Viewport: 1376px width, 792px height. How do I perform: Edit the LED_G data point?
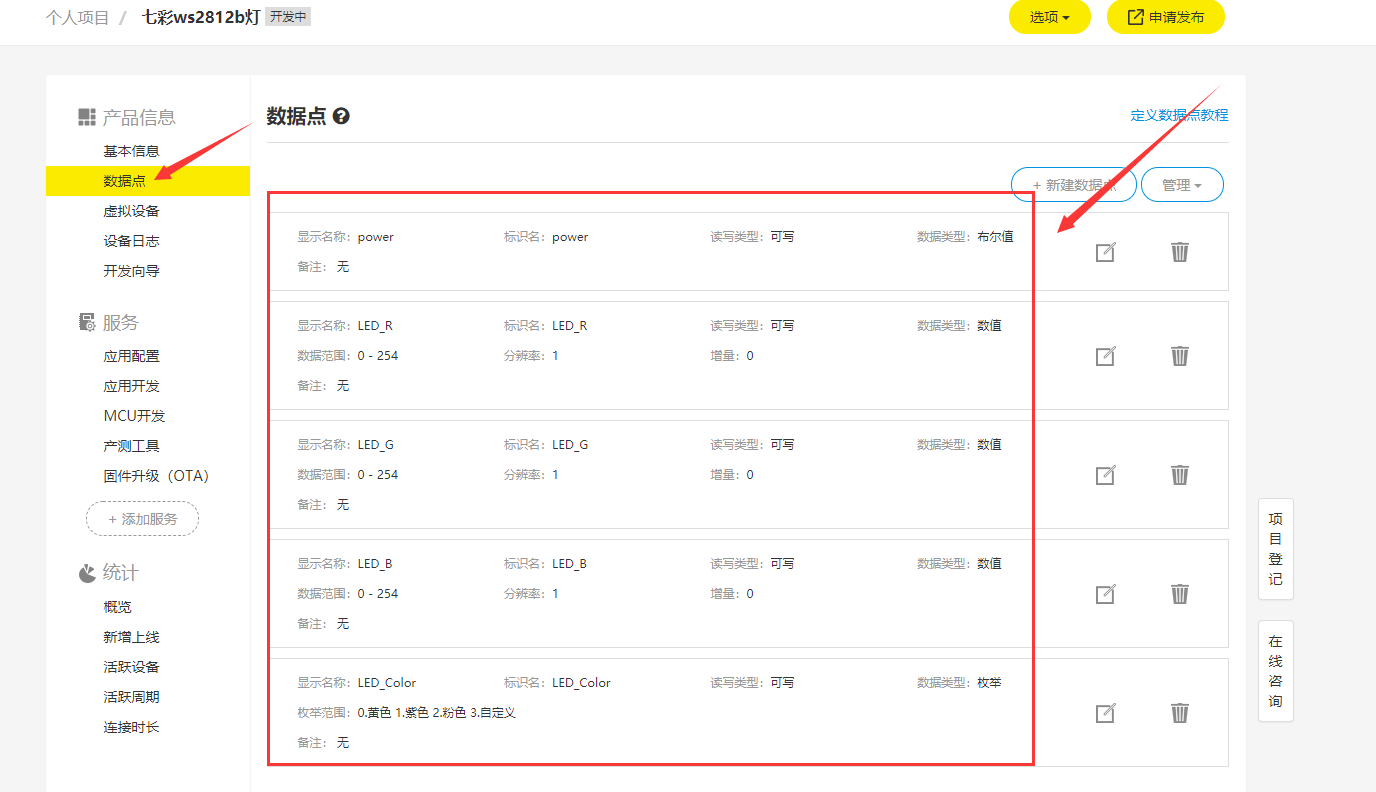[x=1105, y=475]
